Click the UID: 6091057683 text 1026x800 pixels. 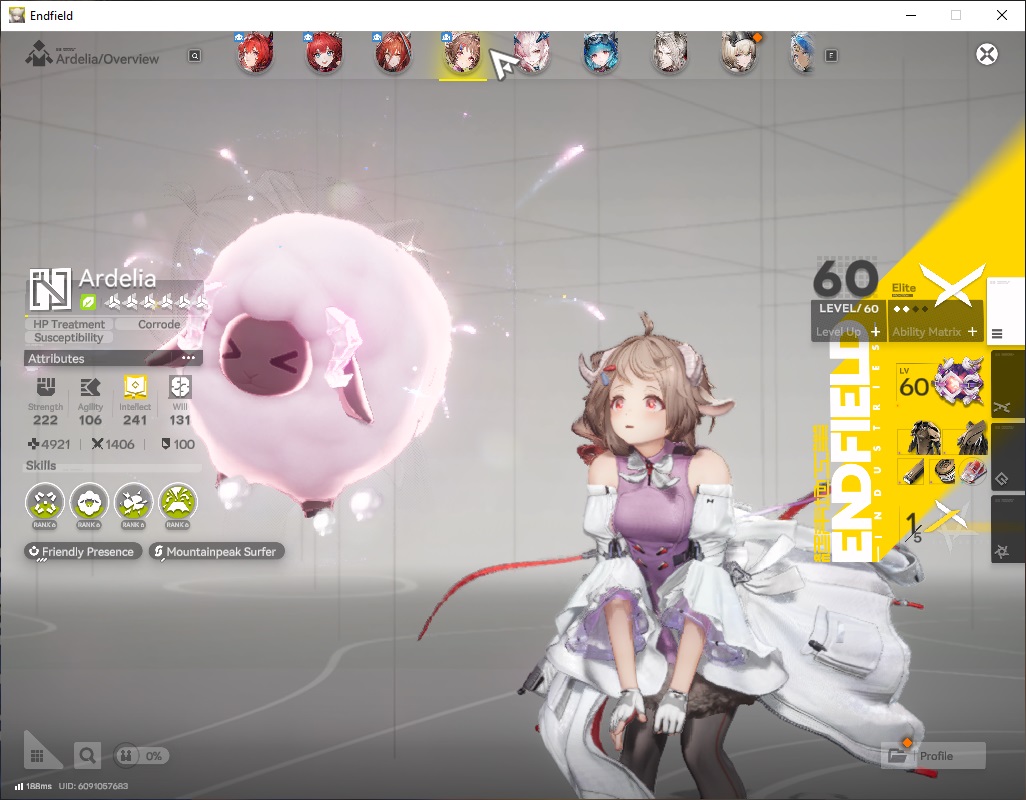[93, 786]
